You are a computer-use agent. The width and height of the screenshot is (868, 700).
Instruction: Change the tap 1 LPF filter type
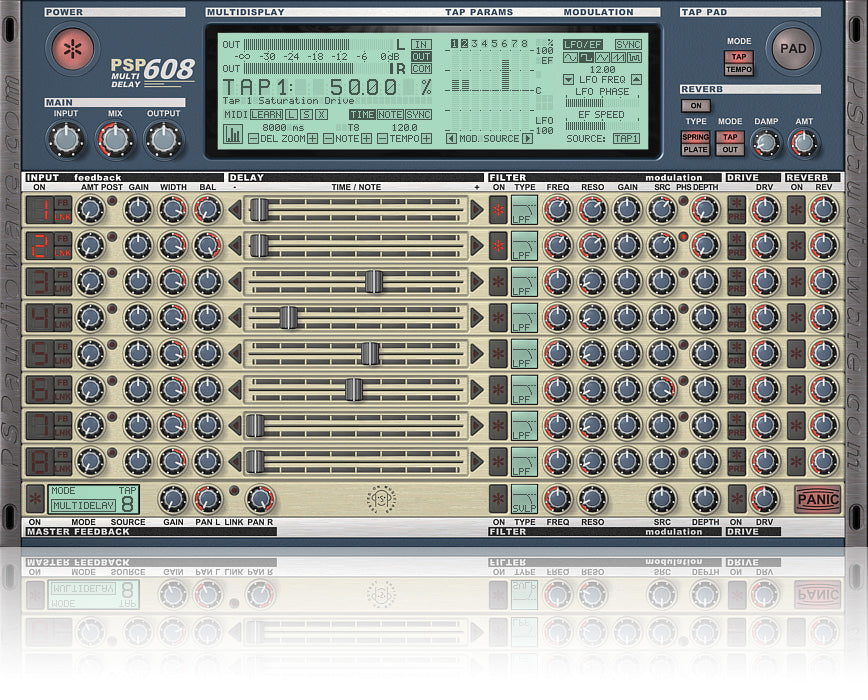coord(524,210)
